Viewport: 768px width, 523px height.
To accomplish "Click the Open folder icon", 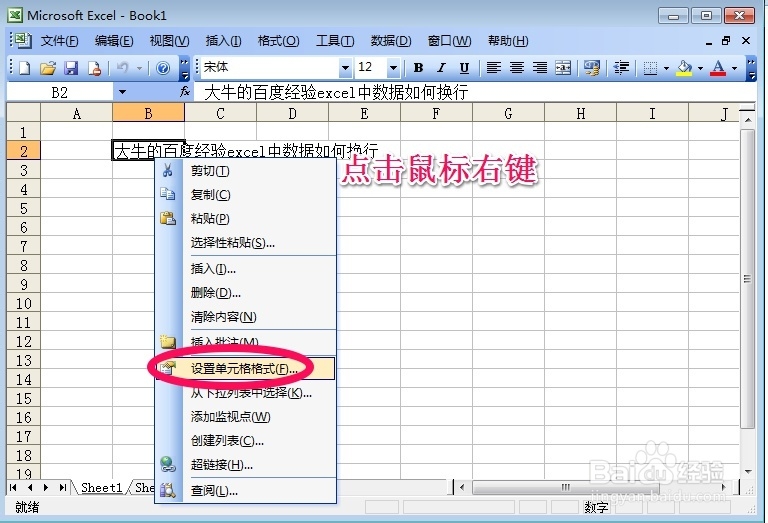I will tap(48, 68).
